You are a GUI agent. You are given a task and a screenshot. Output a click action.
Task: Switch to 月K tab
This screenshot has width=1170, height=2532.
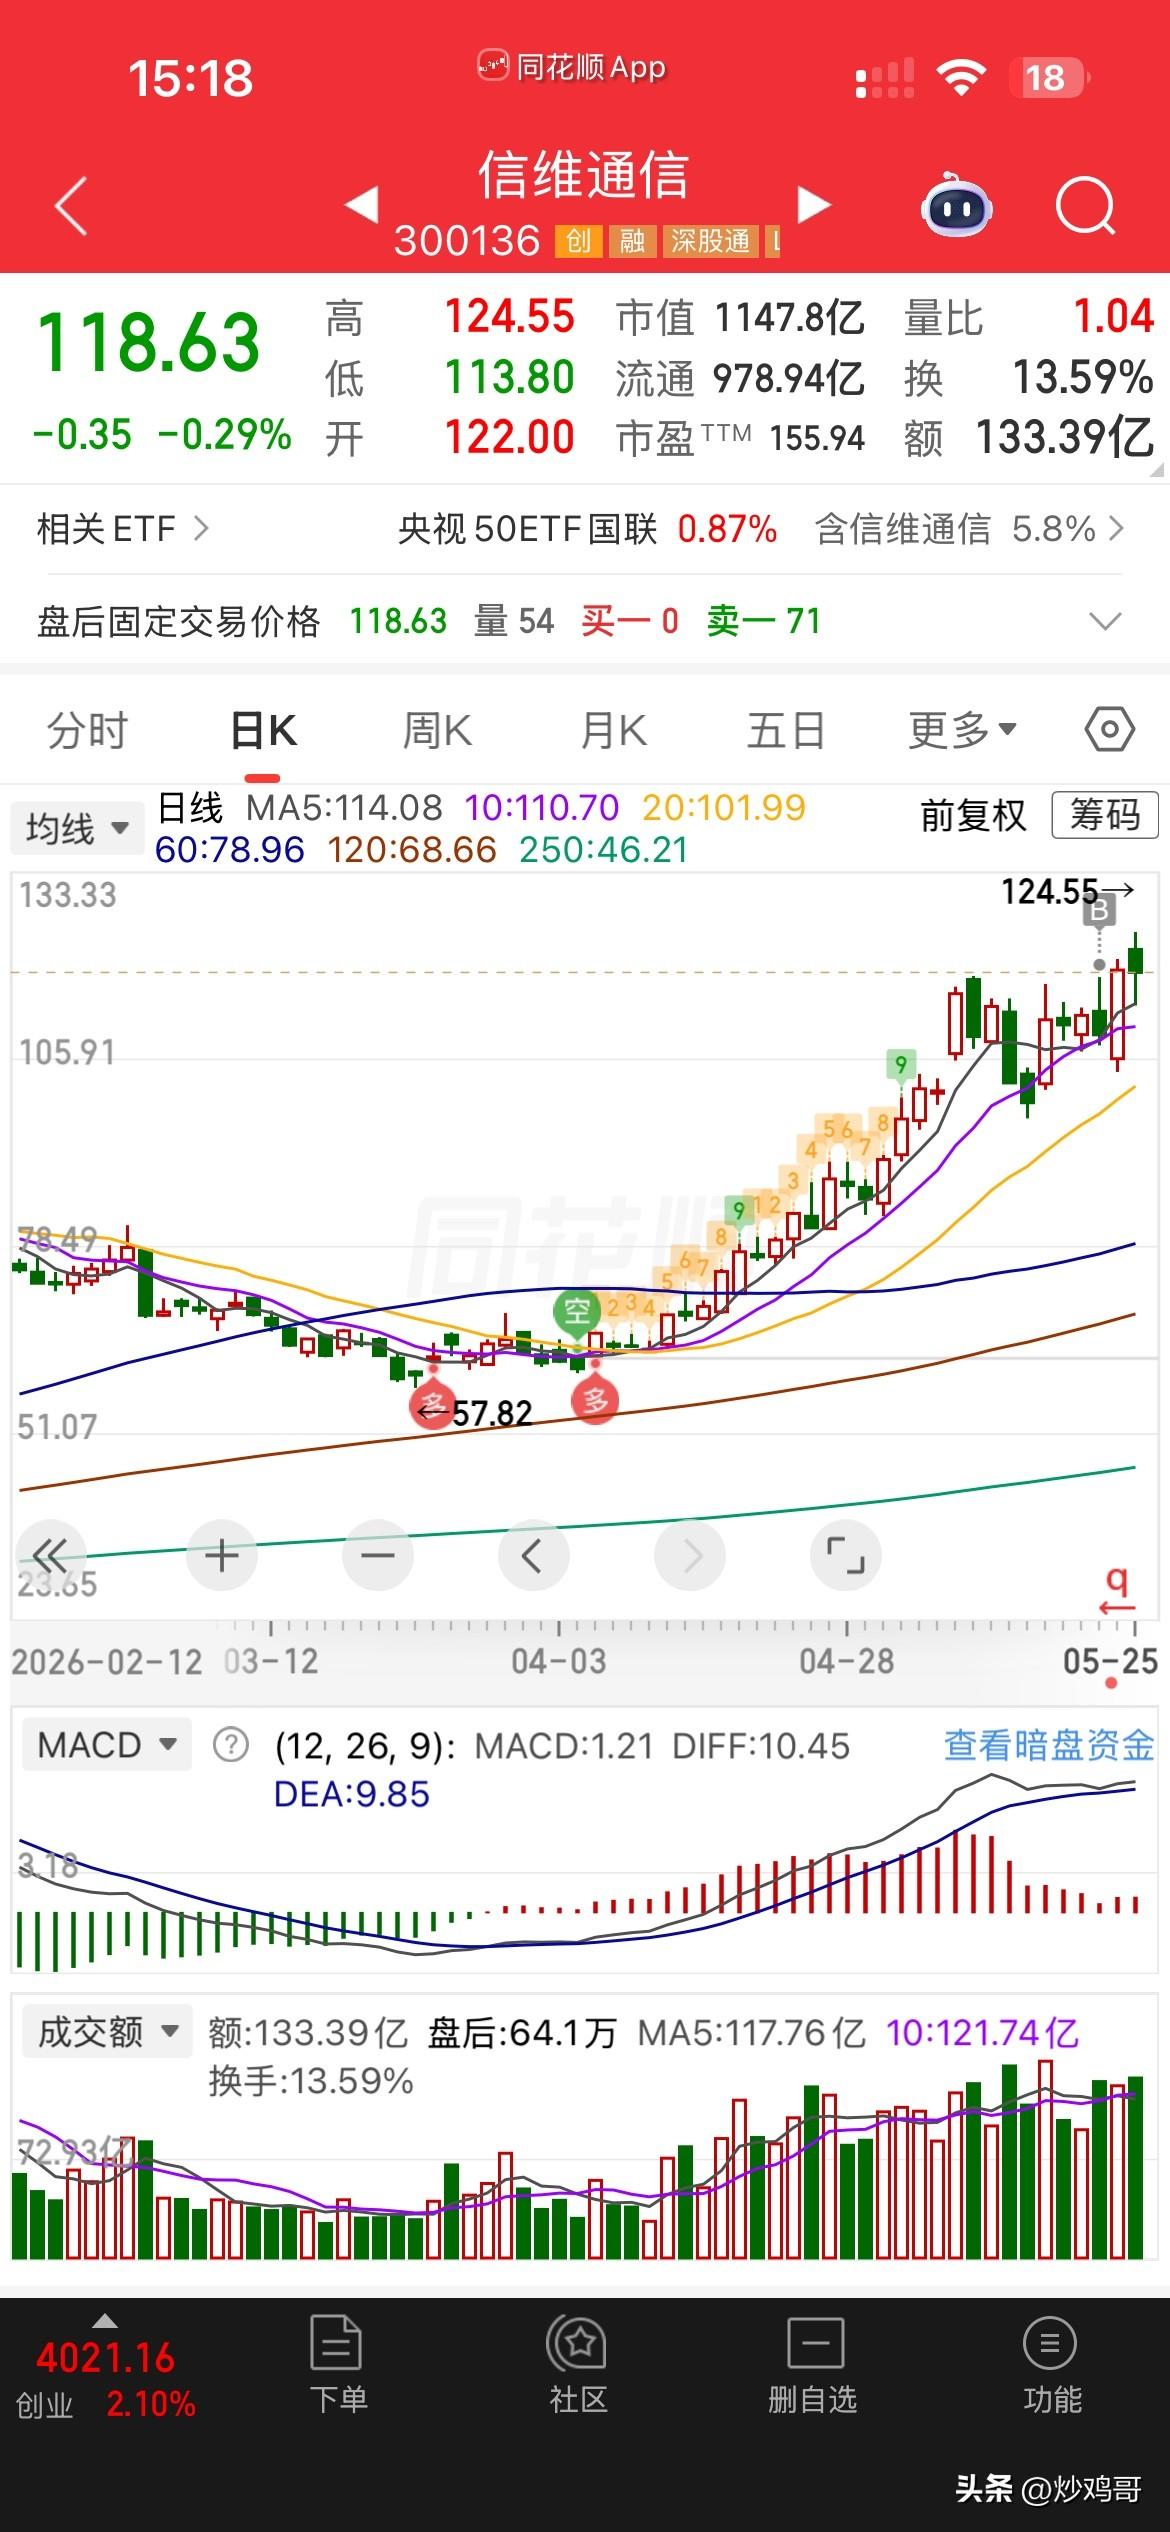click(x=613, y=731)
